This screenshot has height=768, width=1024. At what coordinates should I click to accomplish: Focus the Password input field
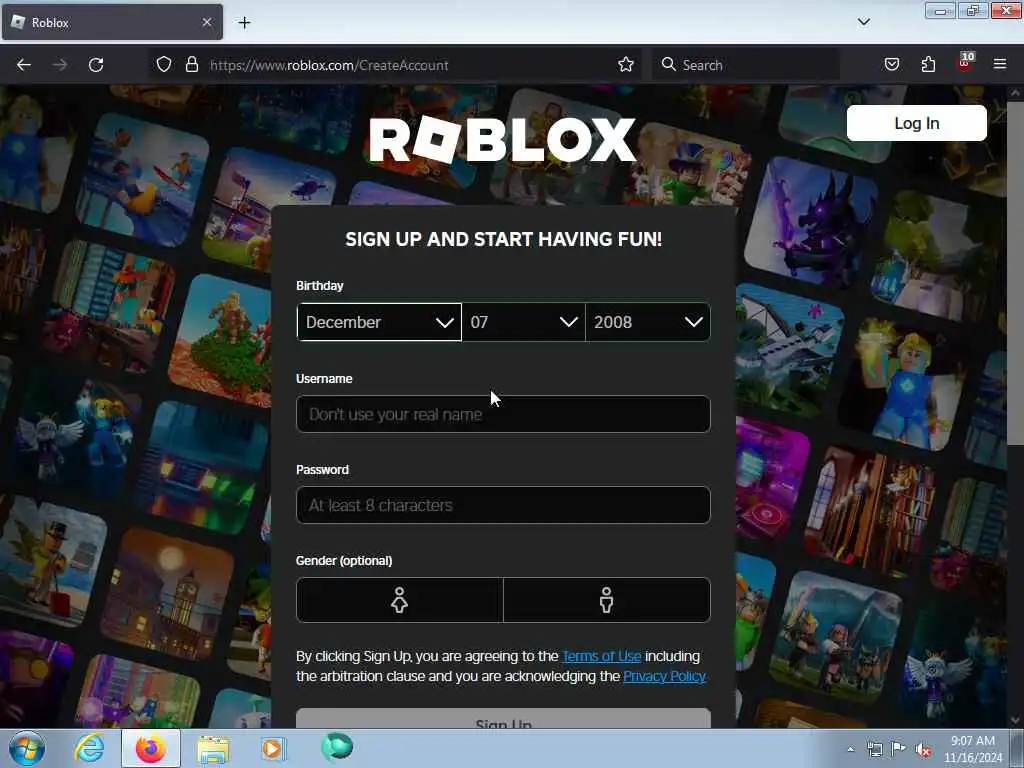[503, 505]
